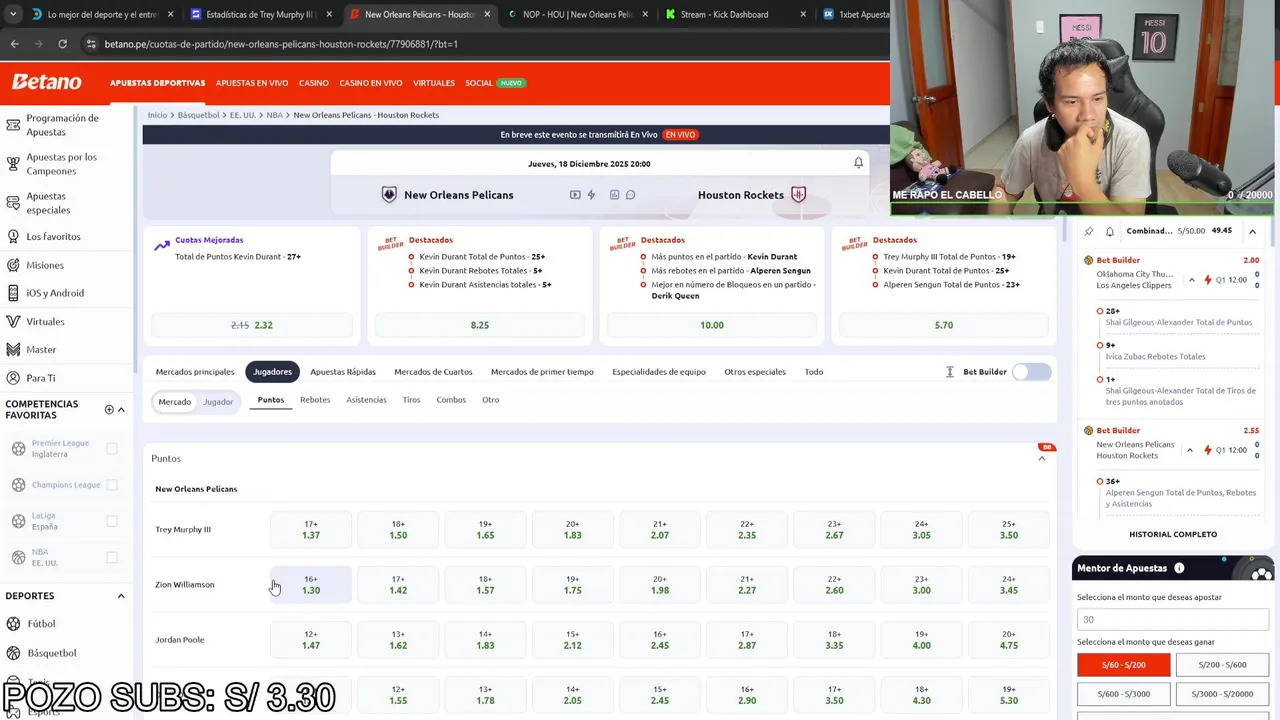The height and width of the screenshot is (720, 1280).
Task: Open Mentor de Apuestas info icon
Action: [1179, 568]
